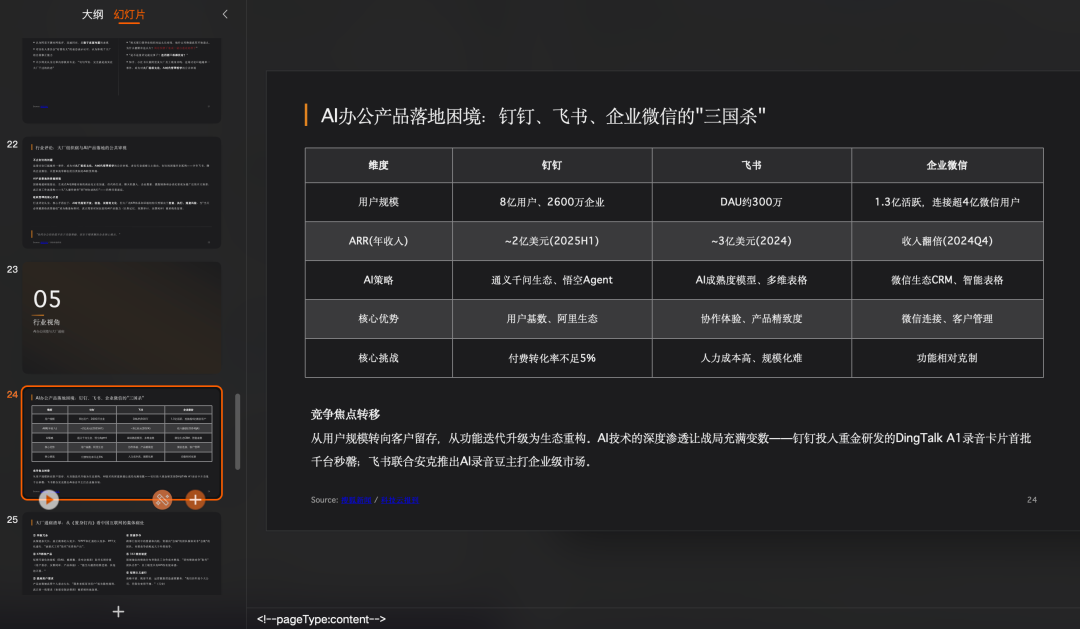Image resolution: width=1080 pixels, height=629 pixels.
Task: Click the cell "功能相对克制"
Action: [948, 358]
